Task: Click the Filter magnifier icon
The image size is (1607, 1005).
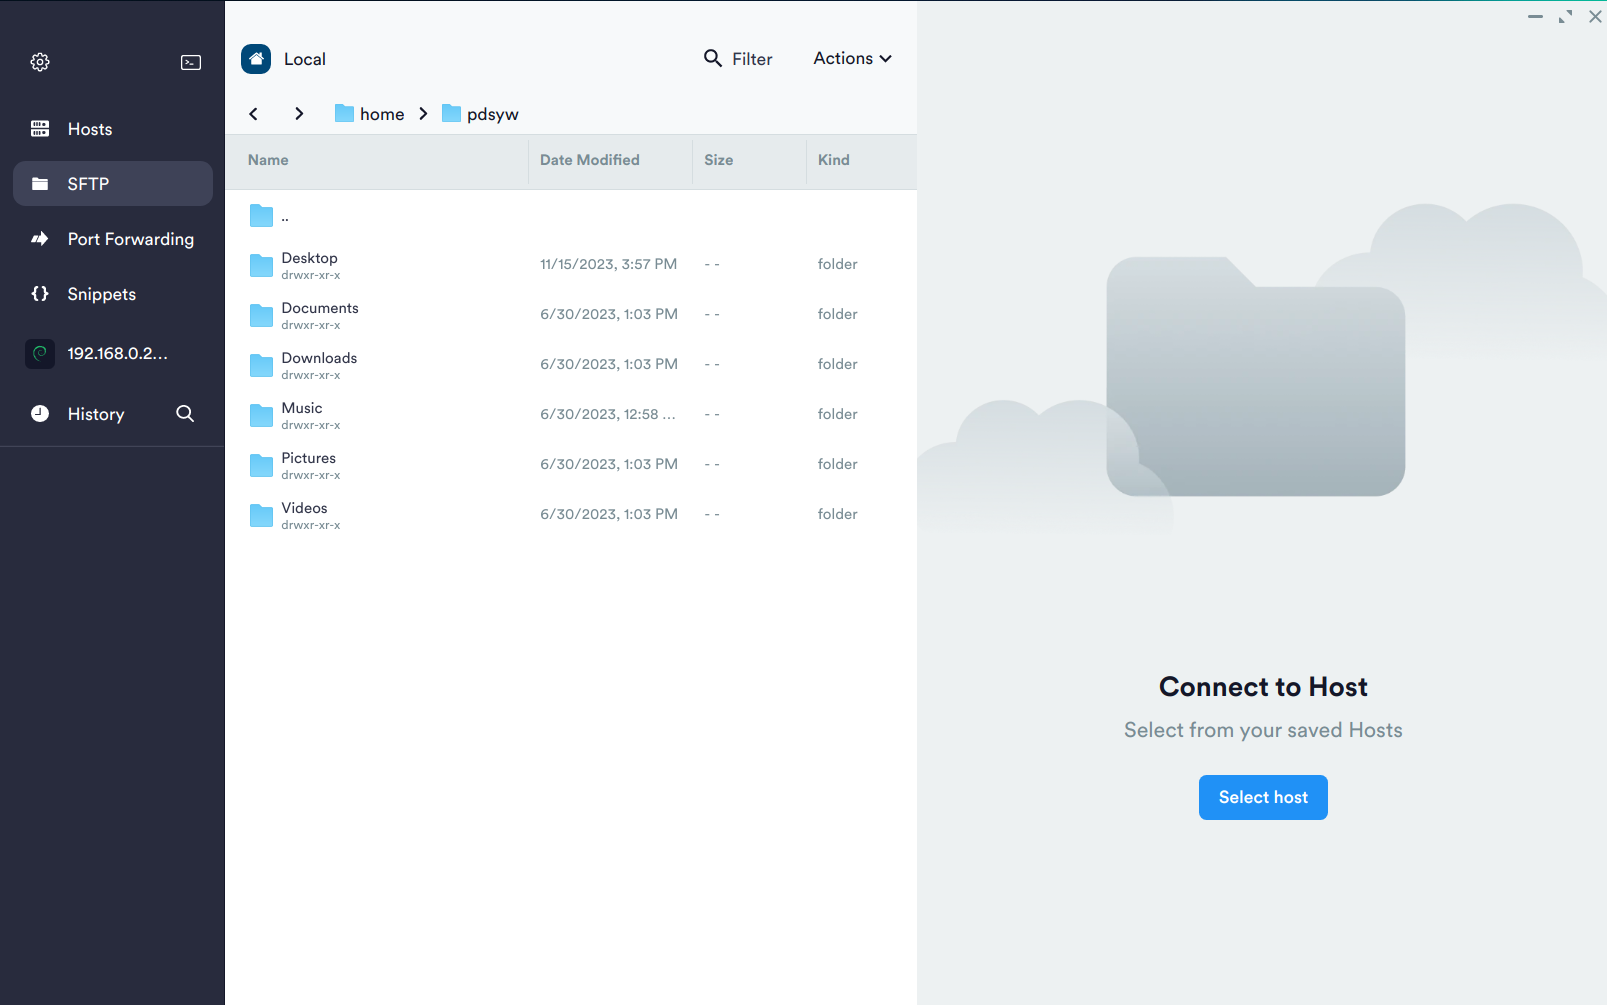Action: [713, 58]
